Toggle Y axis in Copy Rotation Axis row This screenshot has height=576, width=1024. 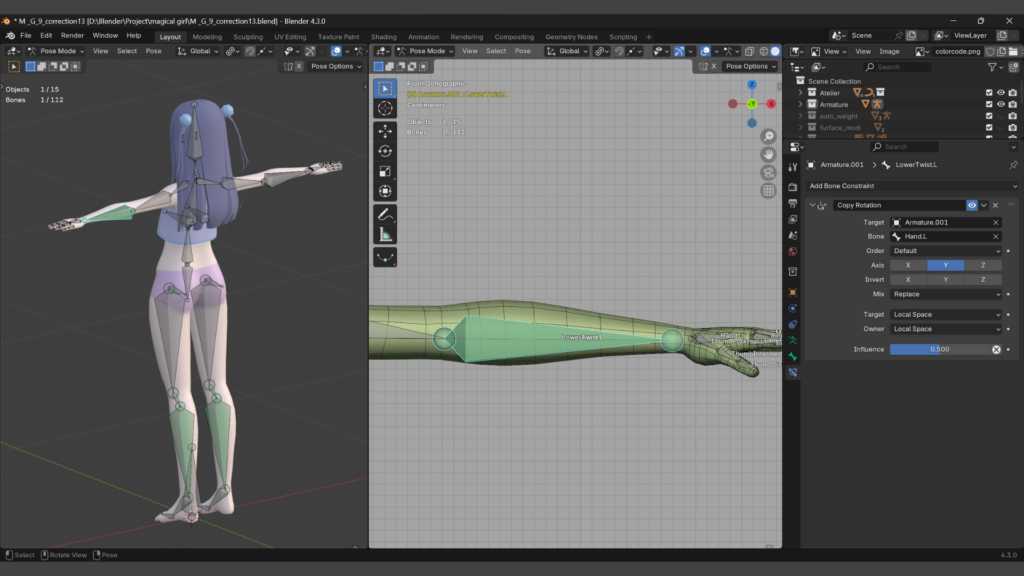coord(945,265)
